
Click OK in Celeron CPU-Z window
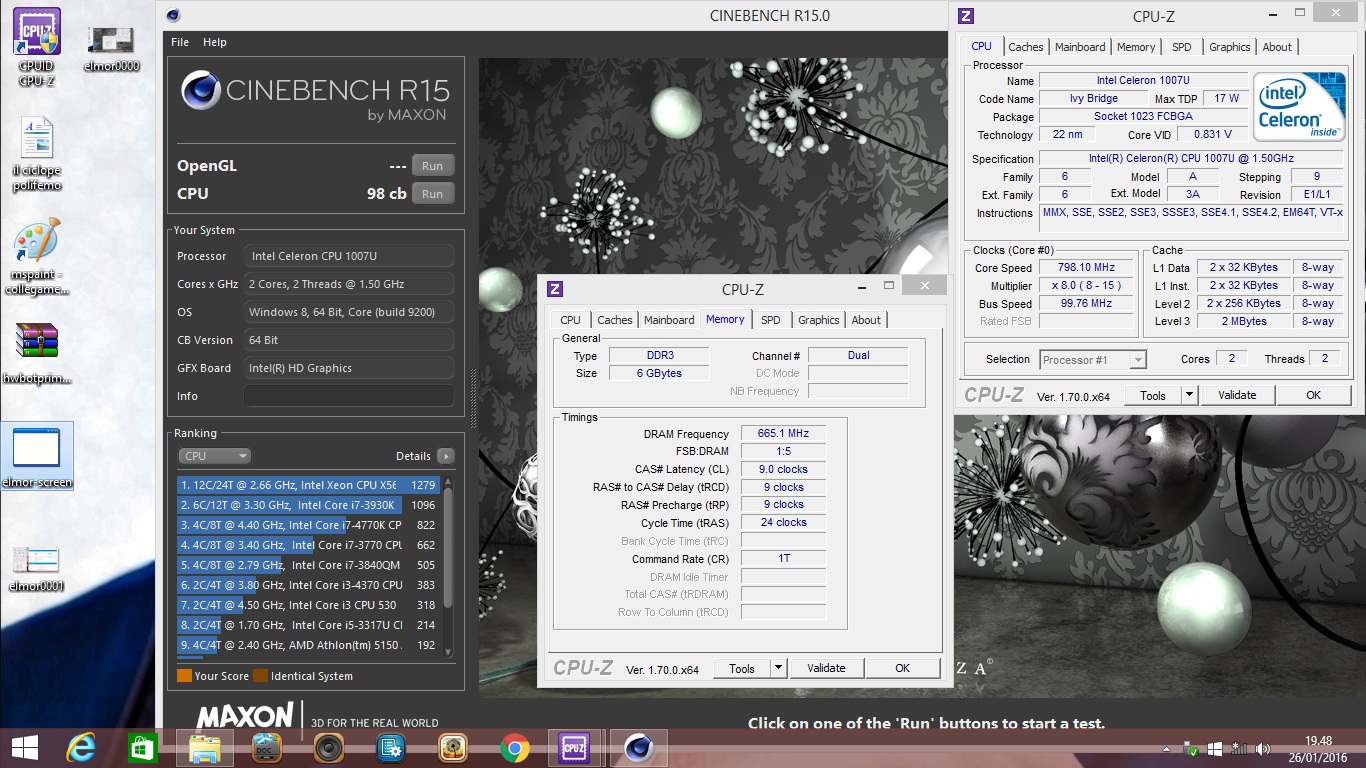pos(1313,395)
